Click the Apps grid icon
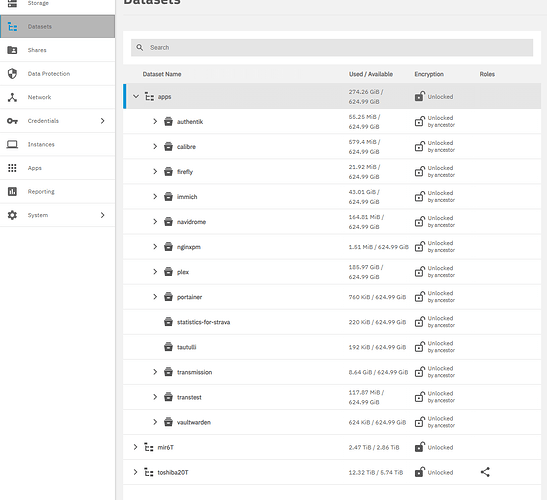This screenshot has width=547, height=500. click(x=12, y=168)
